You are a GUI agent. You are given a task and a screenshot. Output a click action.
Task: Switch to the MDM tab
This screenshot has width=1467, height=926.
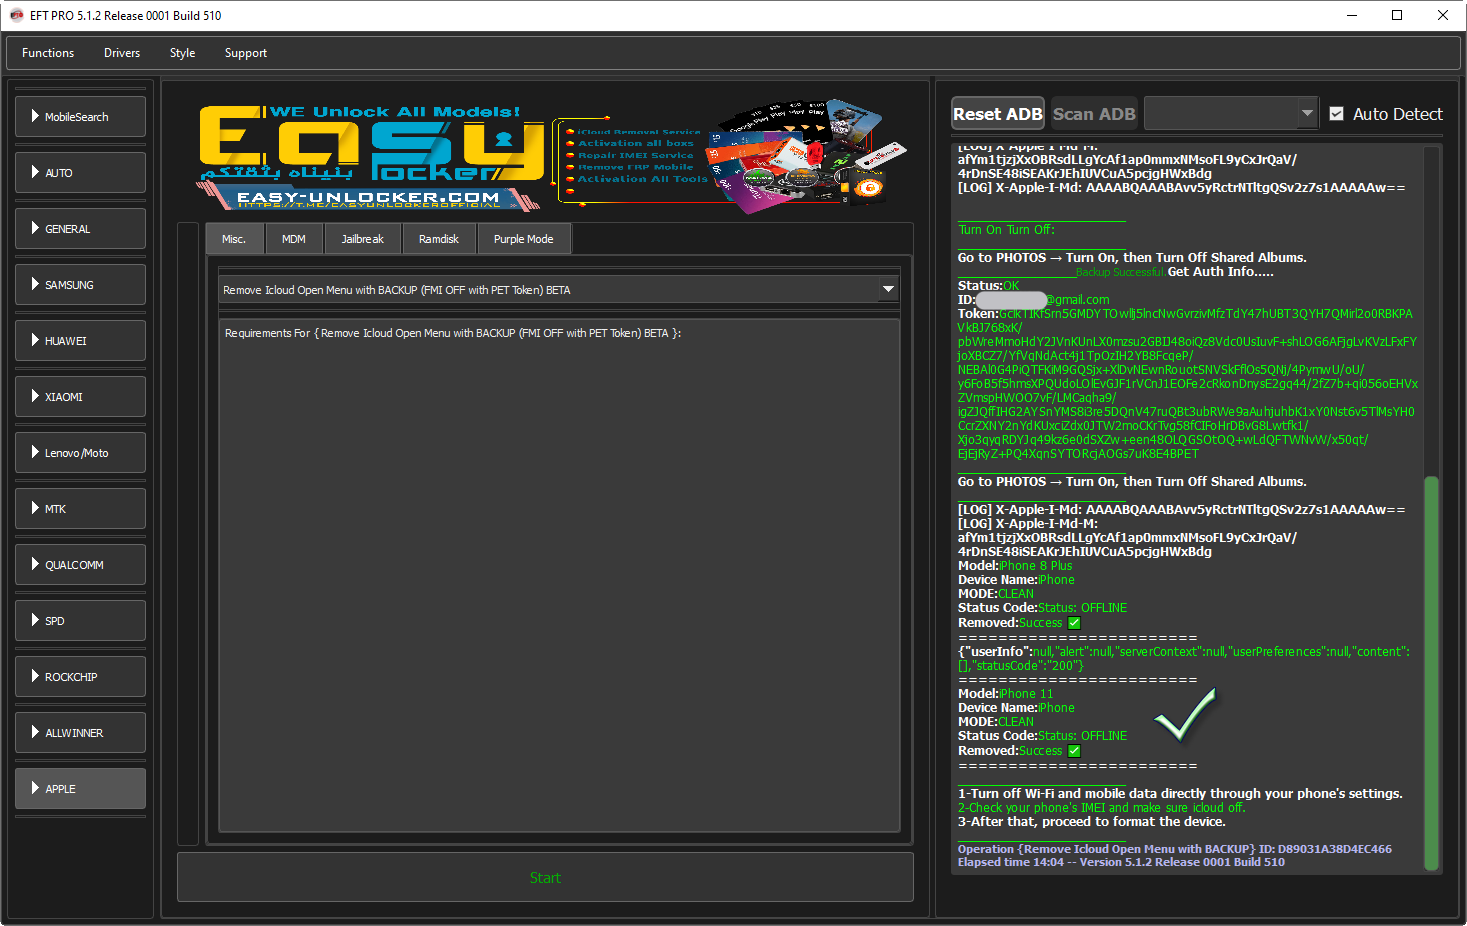294,239
